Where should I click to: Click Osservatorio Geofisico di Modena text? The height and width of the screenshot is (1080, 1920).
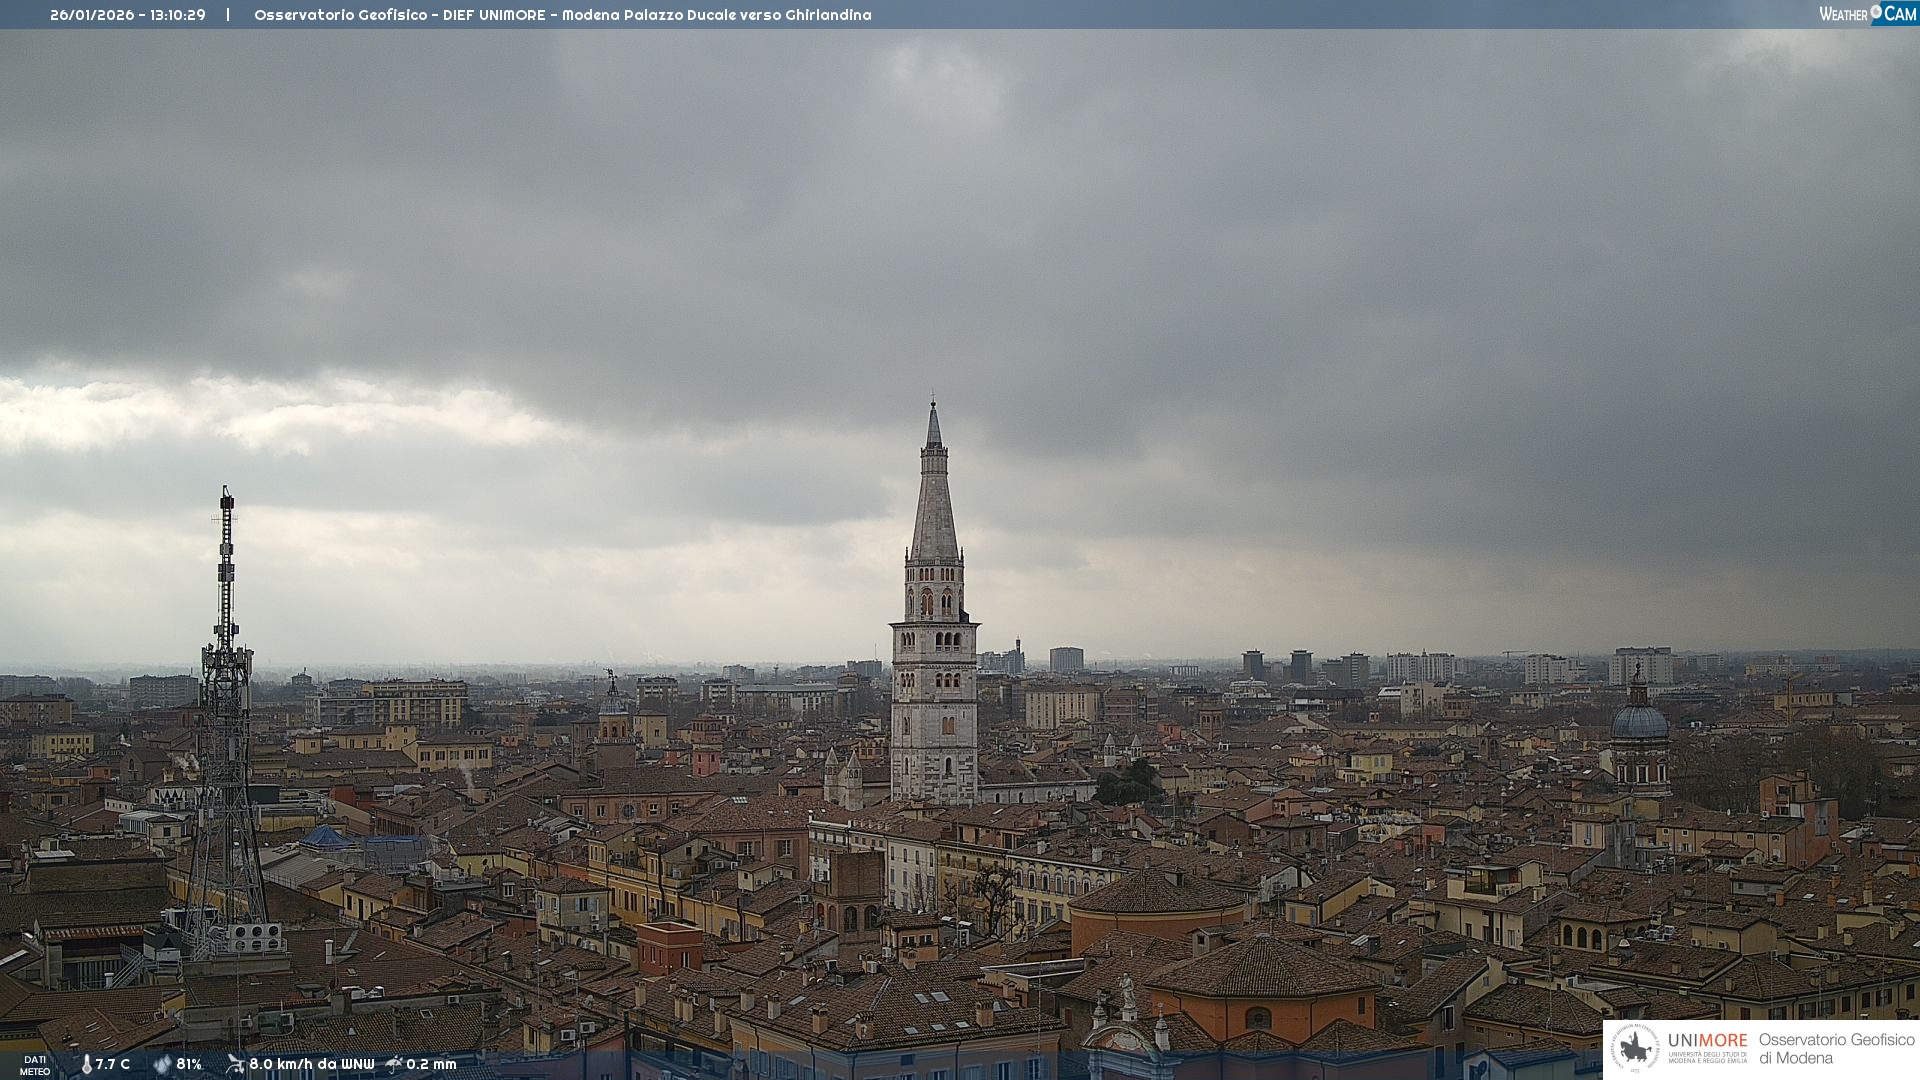1836,1048
